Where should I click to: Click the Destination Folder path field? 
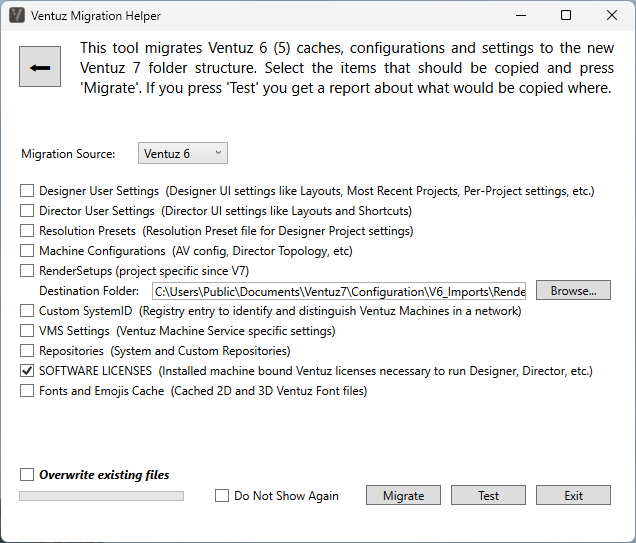[x=339, y=291]
